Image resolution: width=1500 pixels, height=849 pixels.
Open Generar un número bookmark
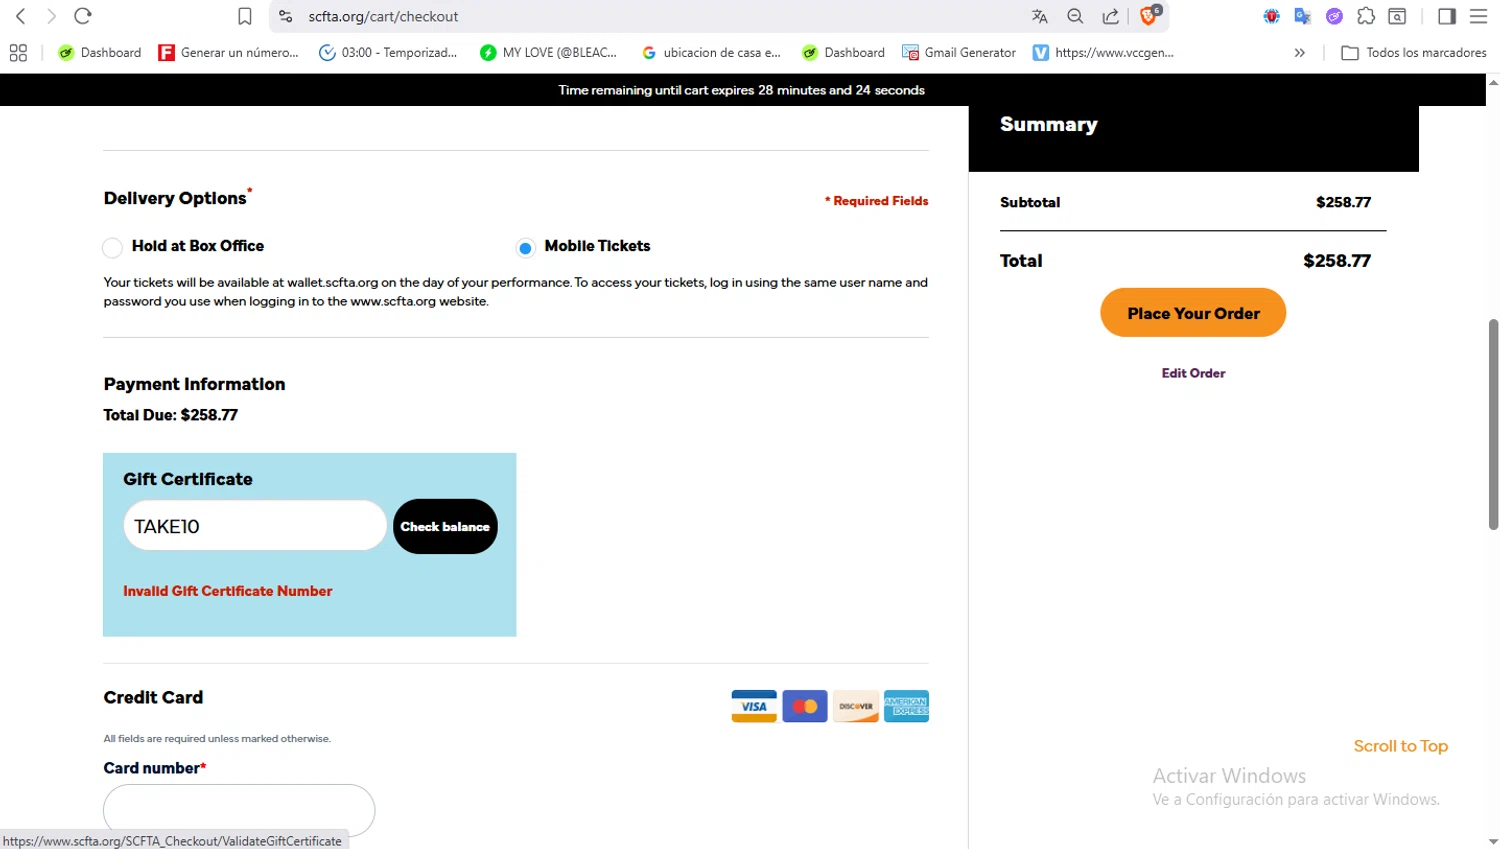pyautogui.click(x=229, y=53)
